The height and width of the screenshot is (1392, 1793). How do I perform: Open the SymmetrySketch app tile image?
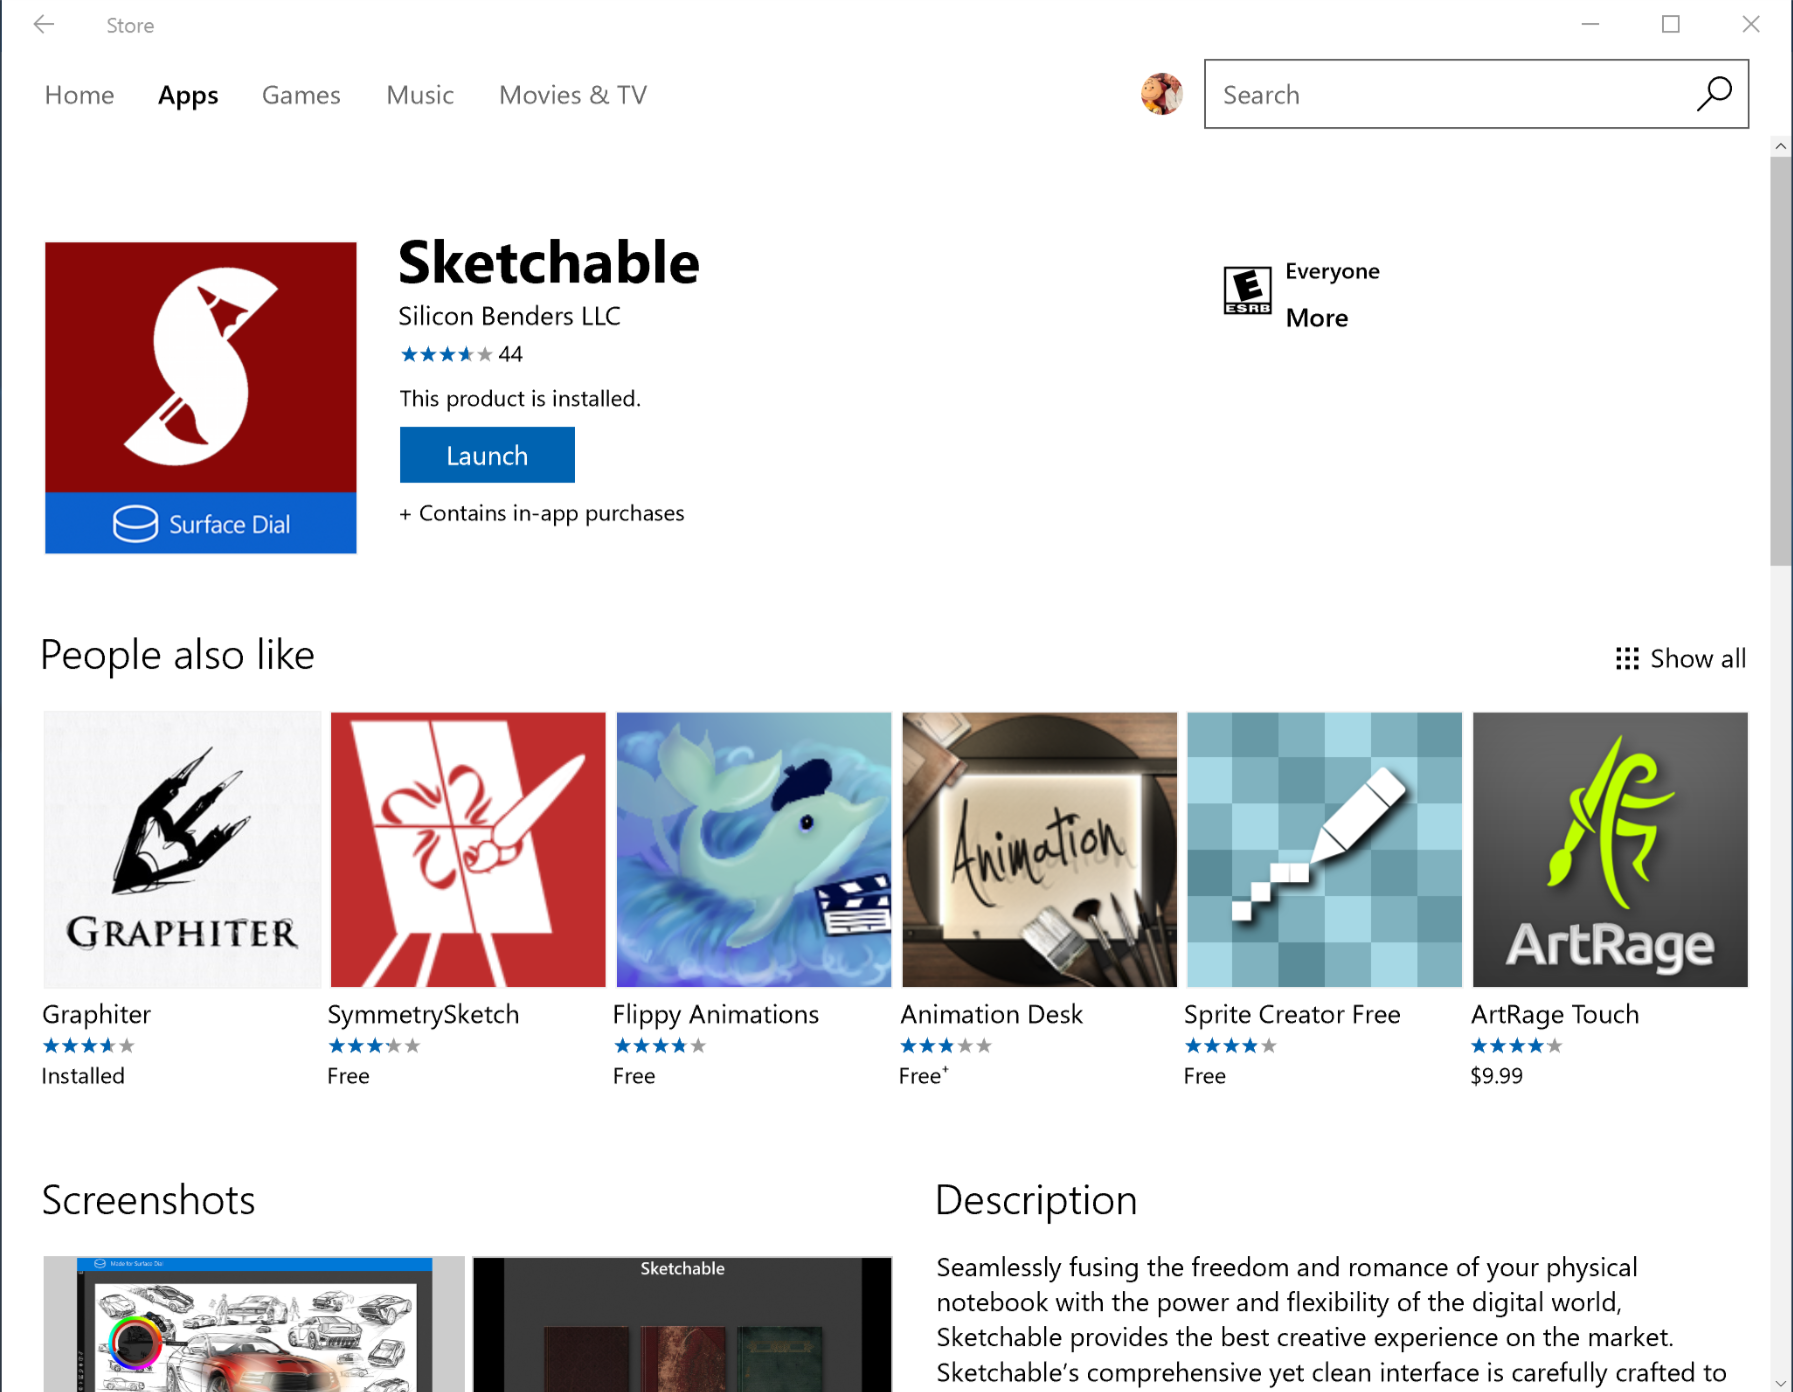(x=468, y=850)
